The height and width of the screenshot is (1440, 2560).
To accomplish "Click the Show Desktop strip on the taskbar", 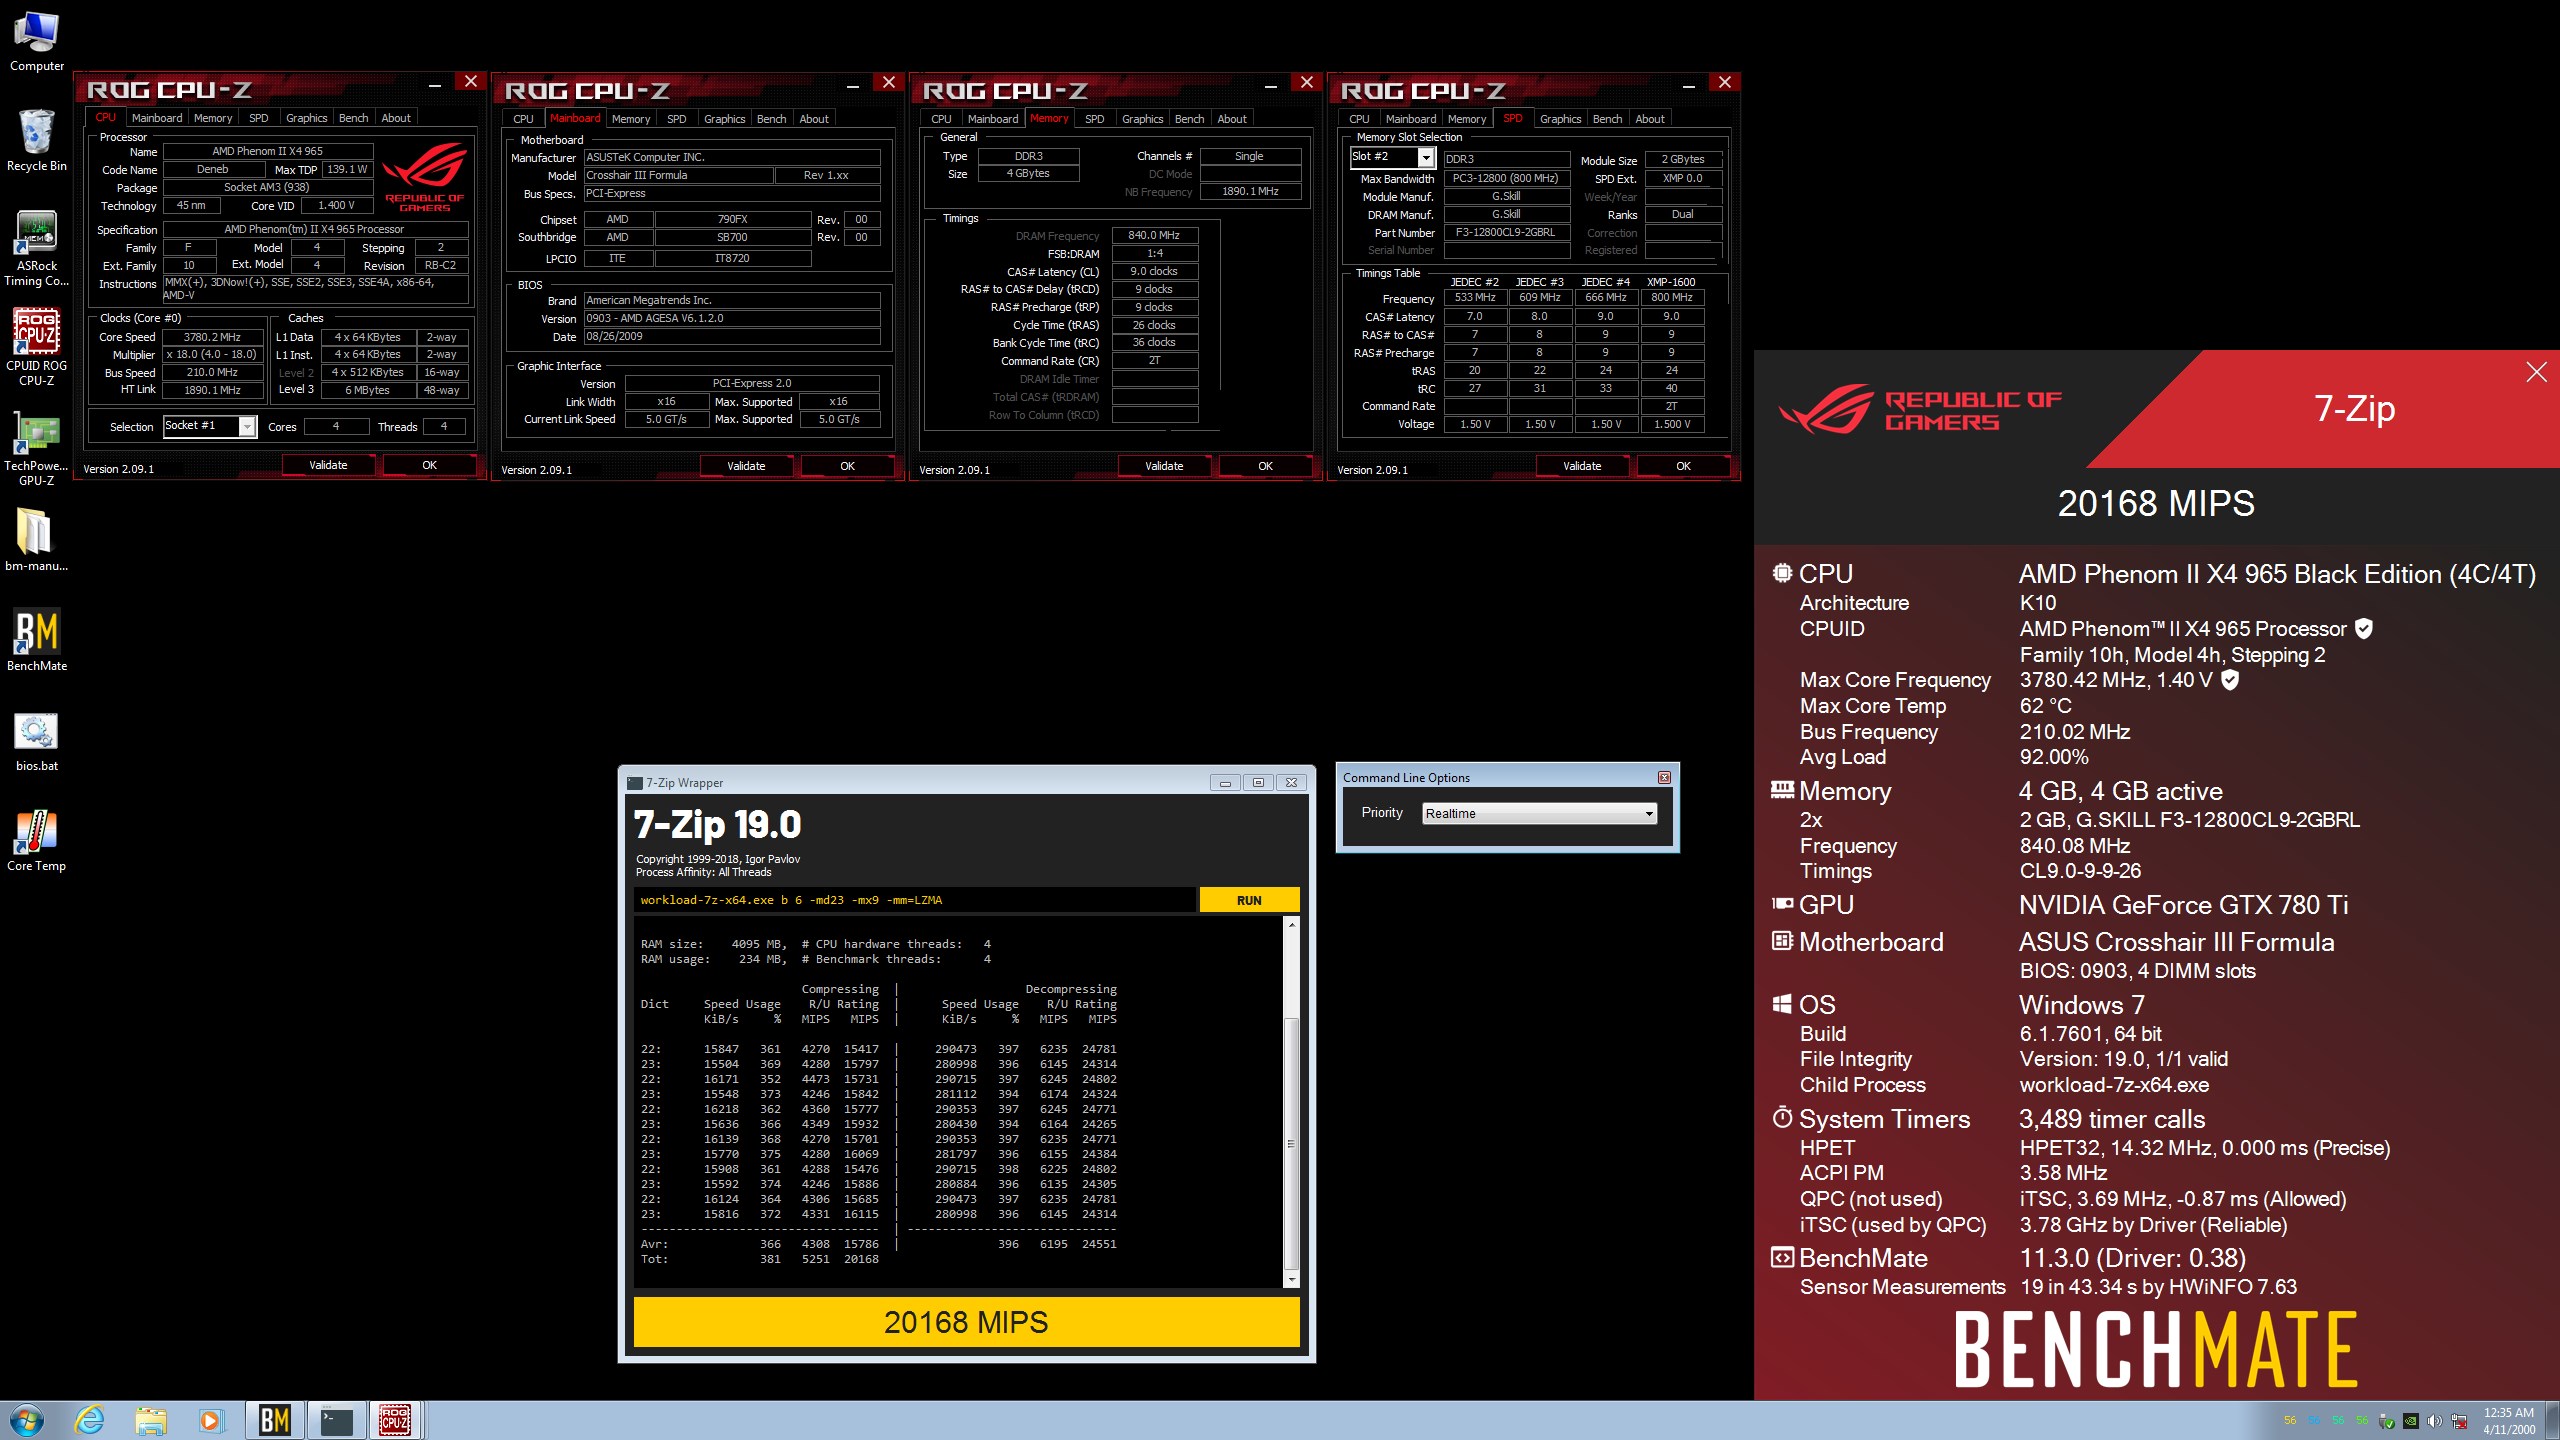I will (x=2553, y=1420).
